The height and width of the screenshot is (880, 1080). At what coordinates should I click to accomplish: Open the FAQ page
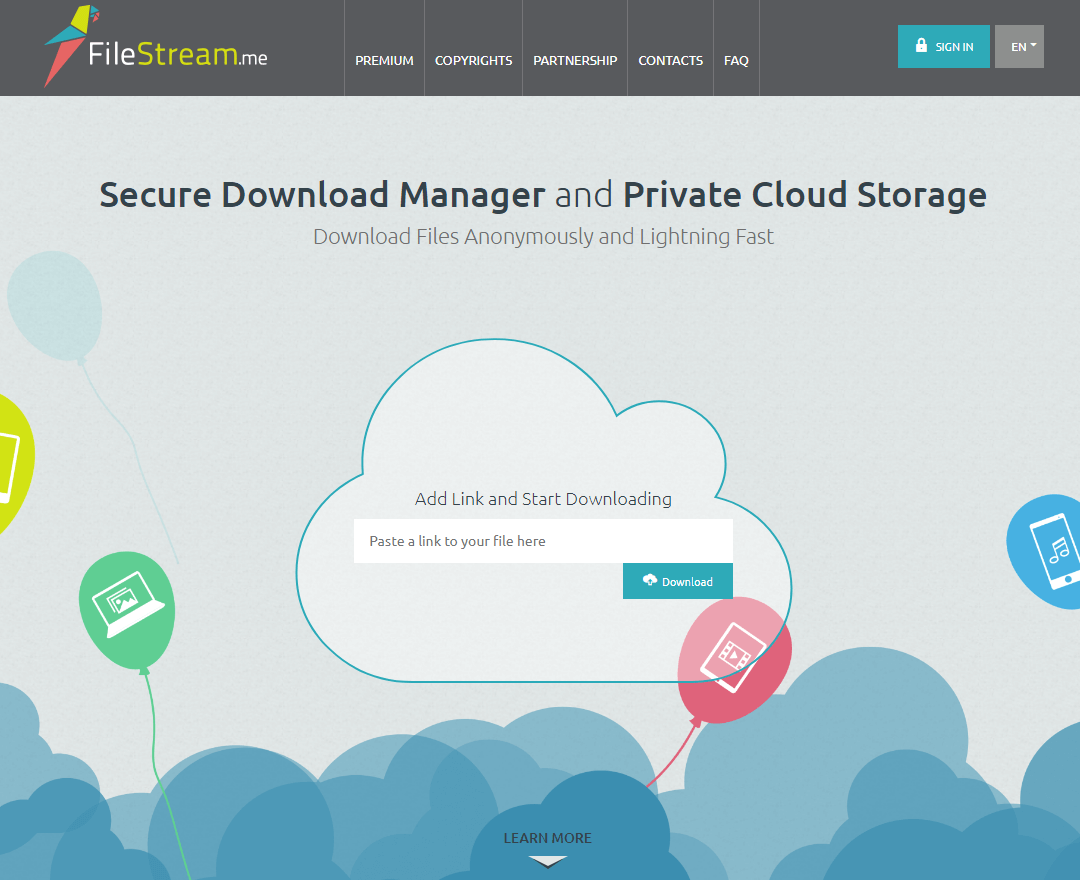(x=736, y=61)
